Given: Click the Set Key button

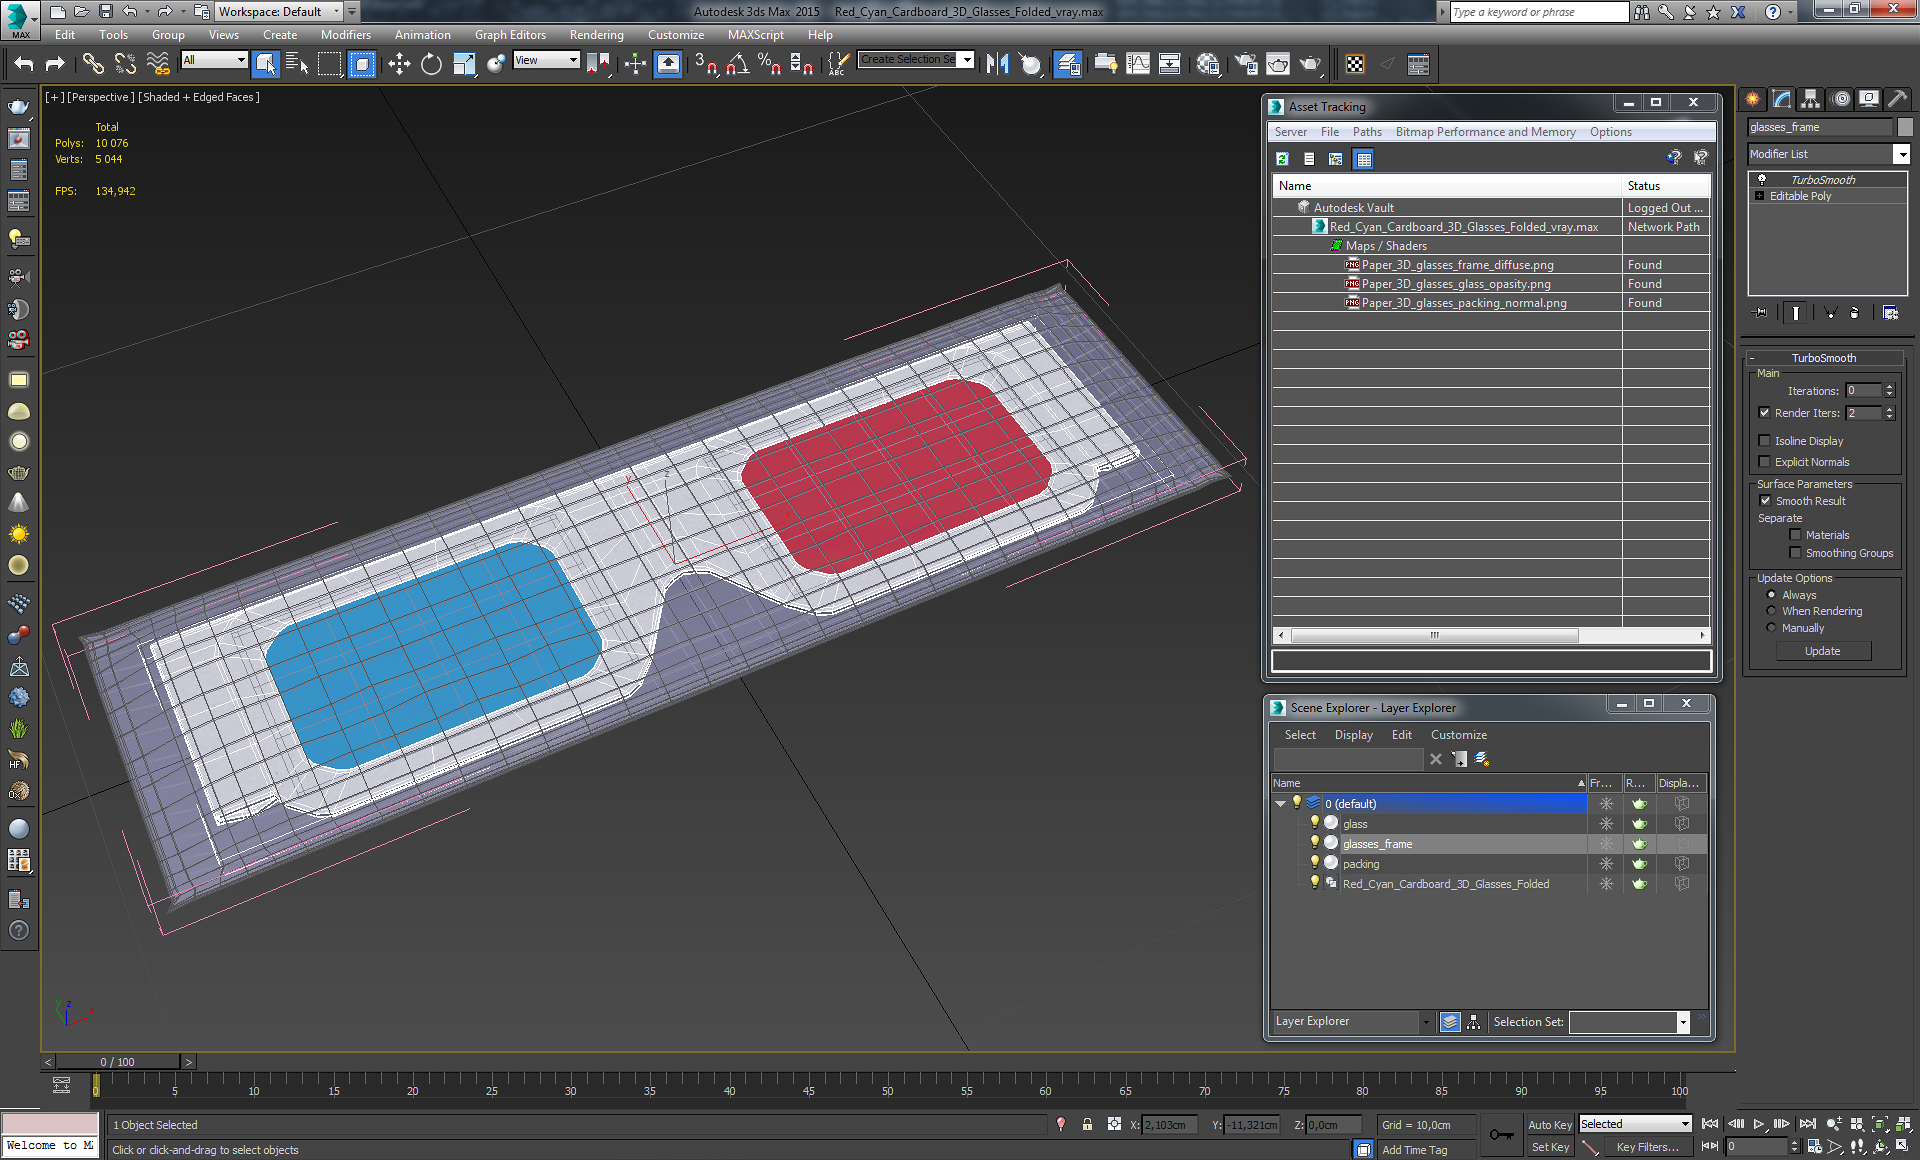Looking at the screenshot, I should tap(1550, 1147).
